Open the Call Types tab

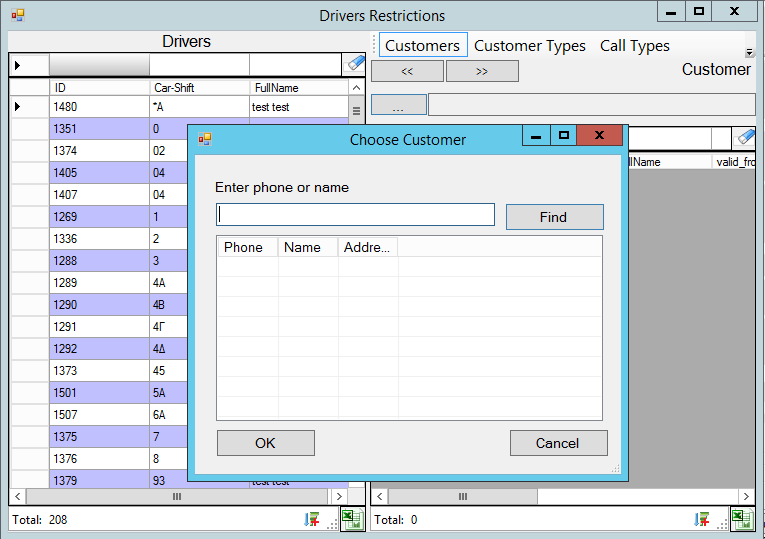pyautogui.click(x=634, y=46)
